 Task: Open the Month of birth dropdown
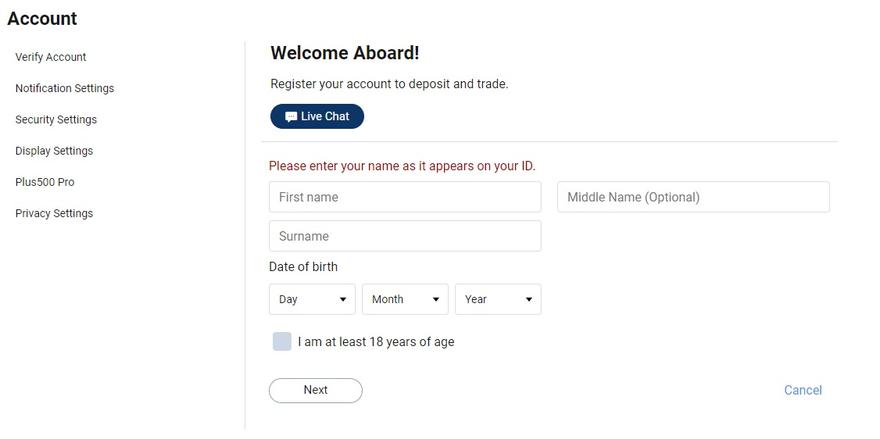405,299
